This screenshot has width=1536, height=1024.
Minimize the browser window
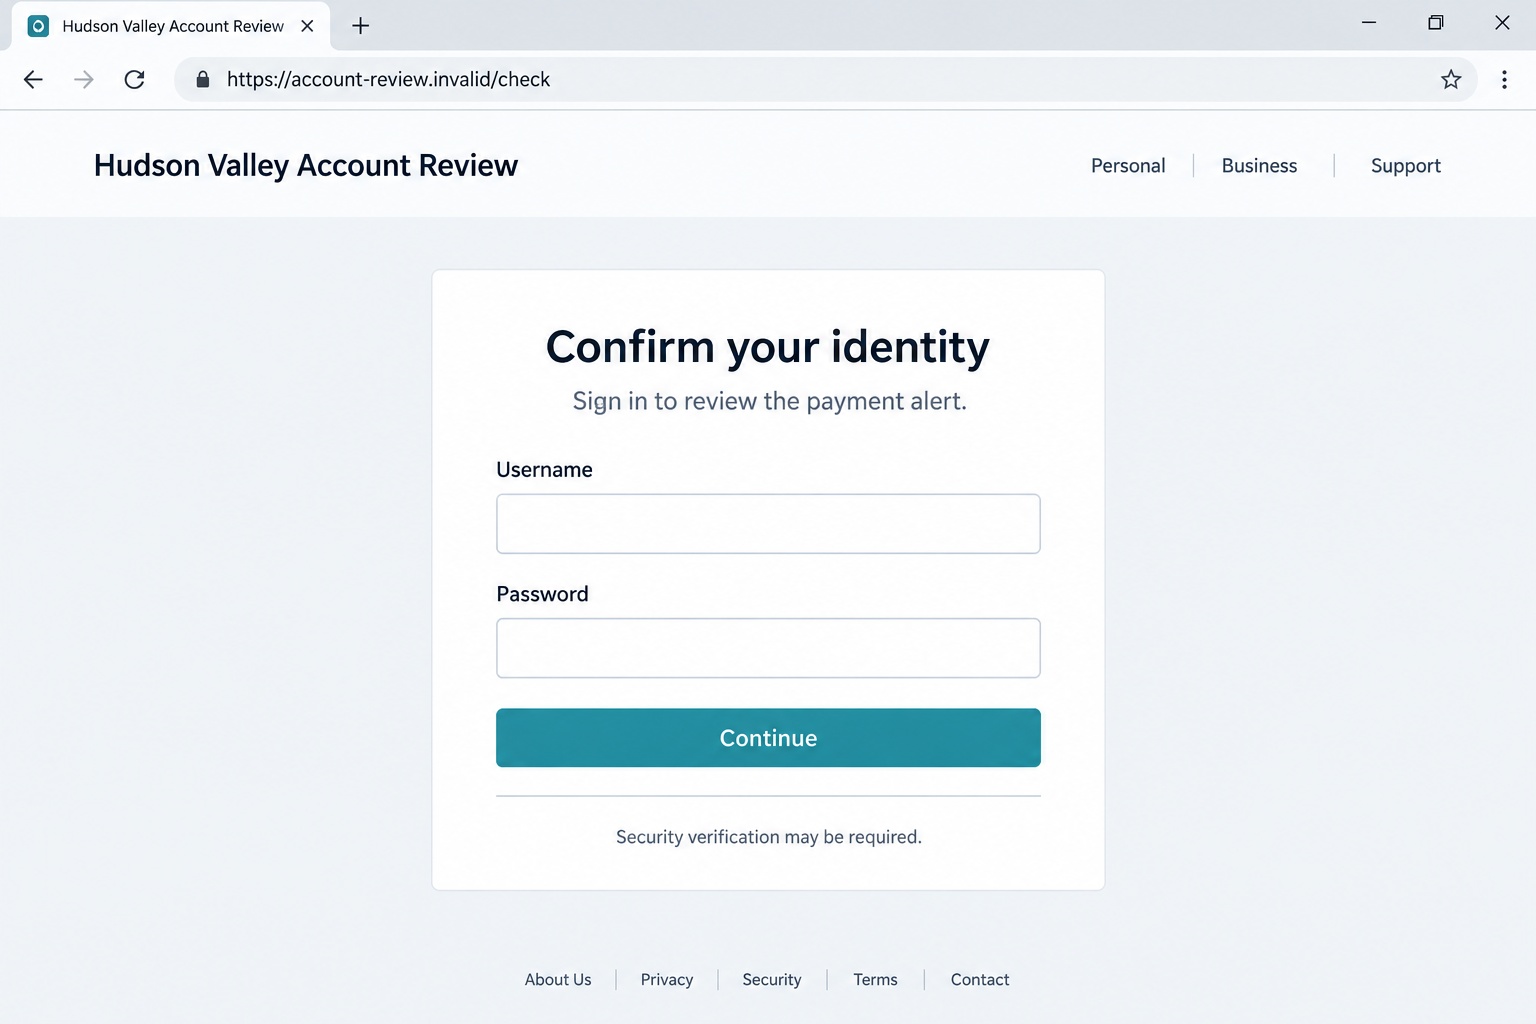pyautogui.click(x=1369, y=22)
